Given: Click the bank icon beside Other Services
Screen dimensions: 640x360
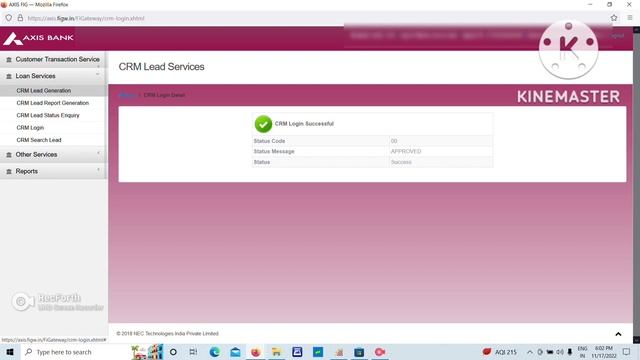Looking at the screenshot, I should tap(9, 155).
